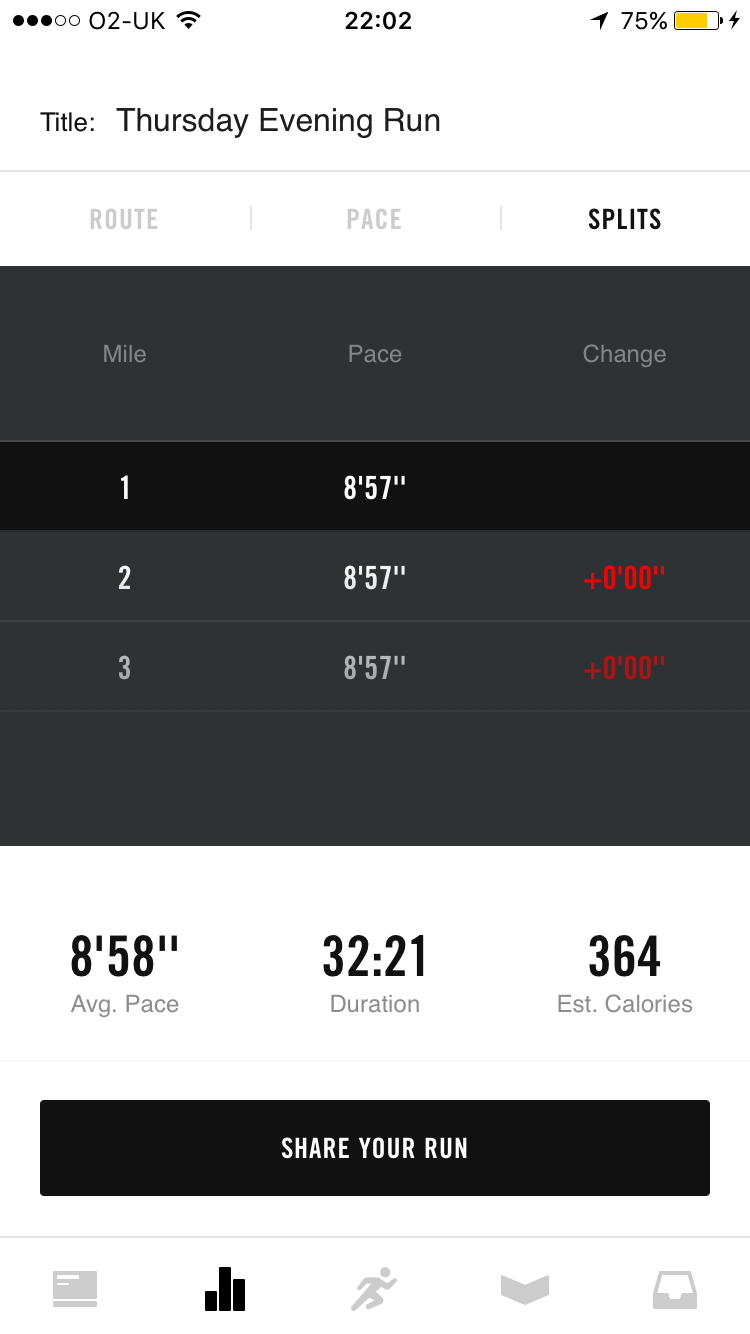This screenshot has width=750, height=1334.
Task: Select the Splits tab
Action: point(625,219)
